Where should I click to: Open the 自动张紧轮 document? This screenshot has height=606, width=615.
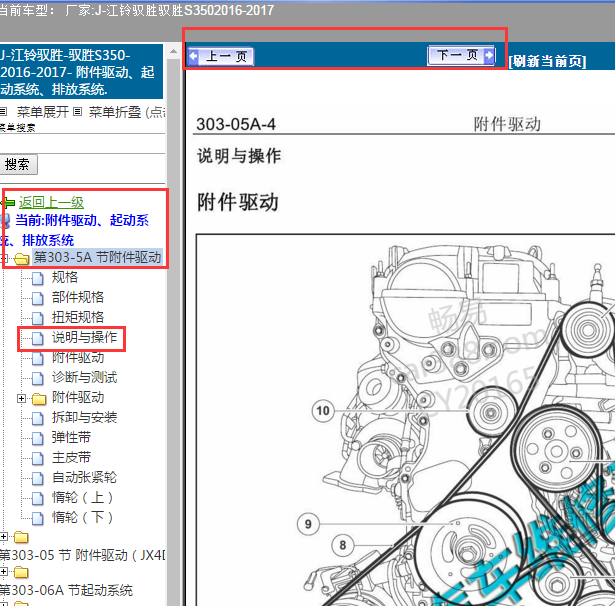click(x=85, y=477)
